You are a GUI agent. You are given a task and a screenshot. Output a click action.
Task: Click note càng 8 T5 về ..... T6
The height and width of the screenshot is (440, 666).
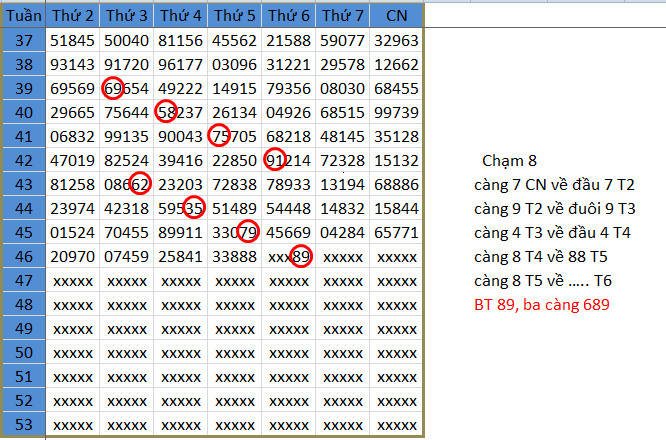[x=543, y=281]
